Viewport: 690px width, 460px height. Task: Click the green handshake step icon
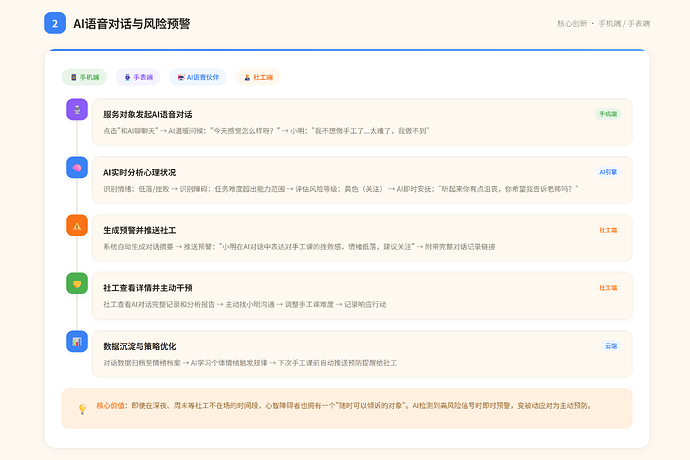(x=77, y=283)
